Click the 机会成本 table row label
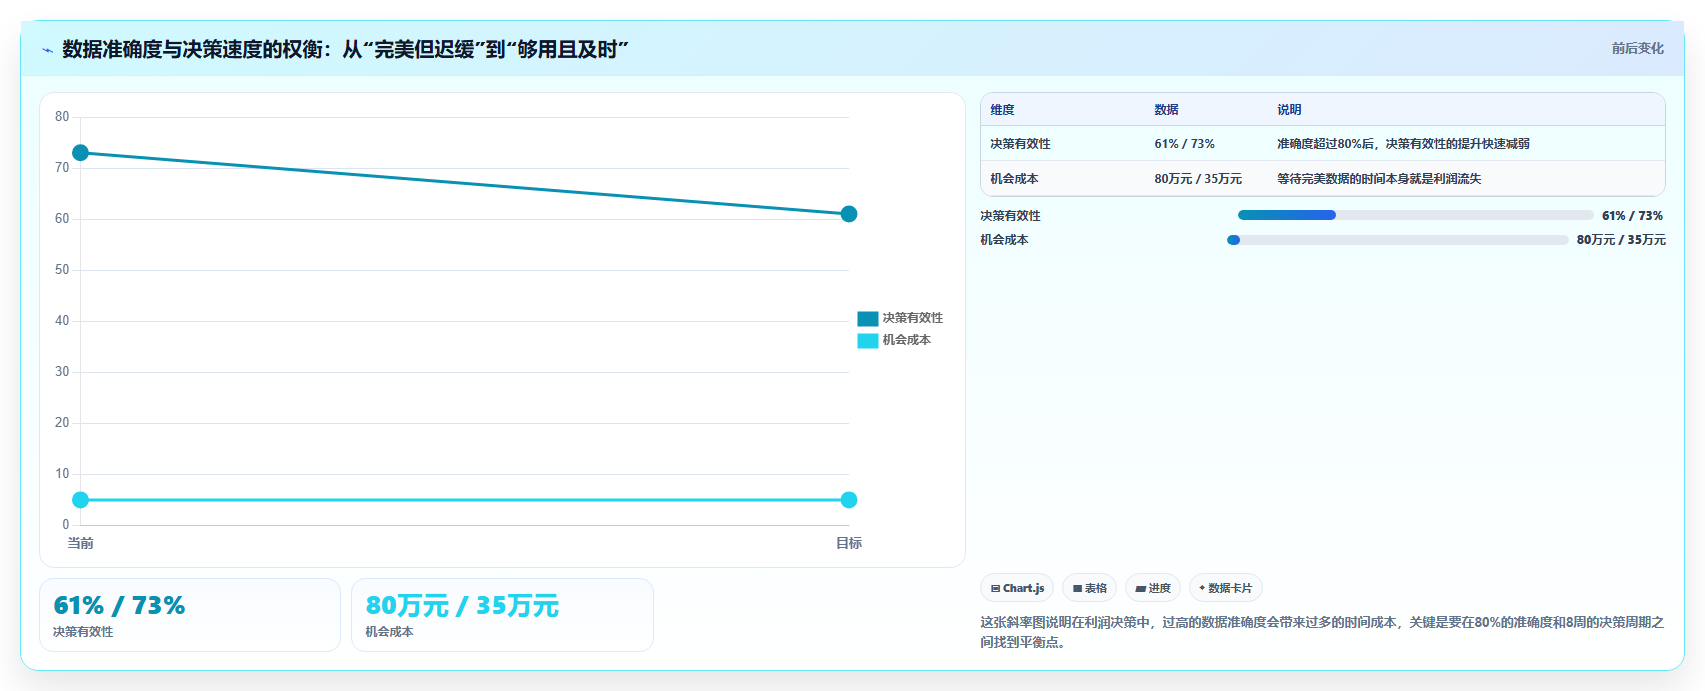1705x691 pixels. [x=1014, y=179]
